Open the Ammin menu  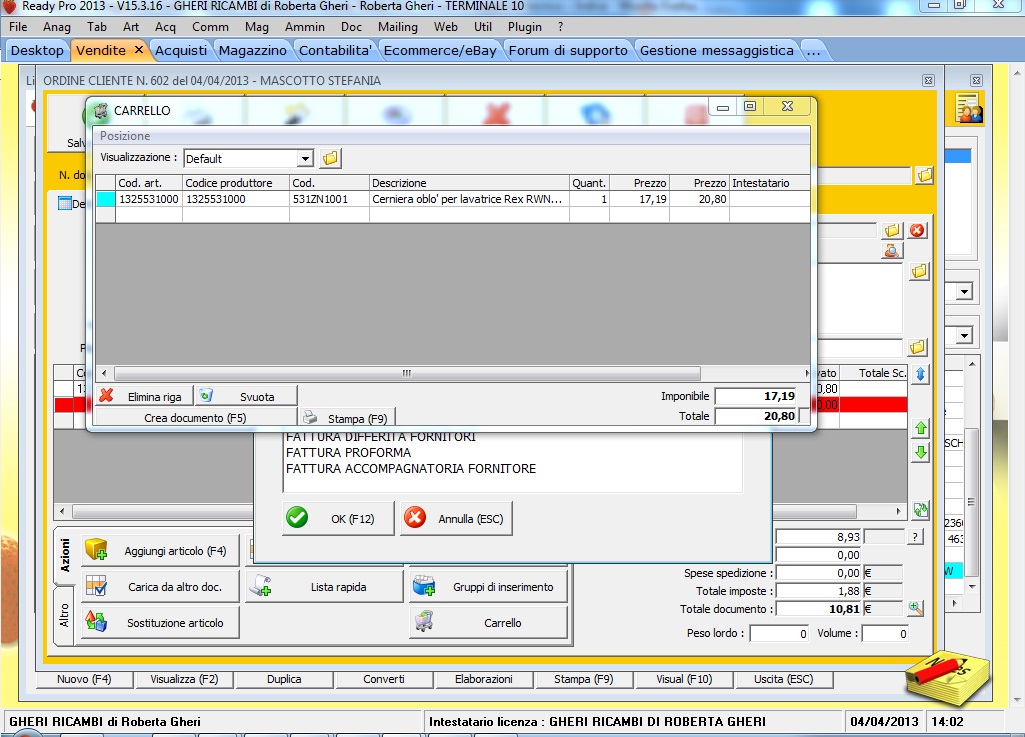[305, 27]
